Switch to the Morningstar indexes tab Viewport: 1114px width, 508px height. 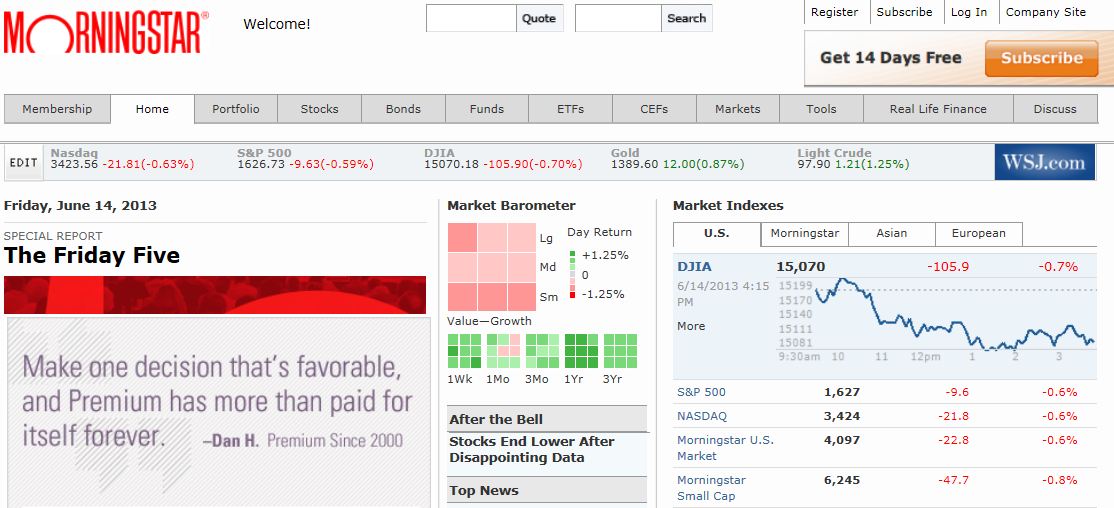point(804,234)
